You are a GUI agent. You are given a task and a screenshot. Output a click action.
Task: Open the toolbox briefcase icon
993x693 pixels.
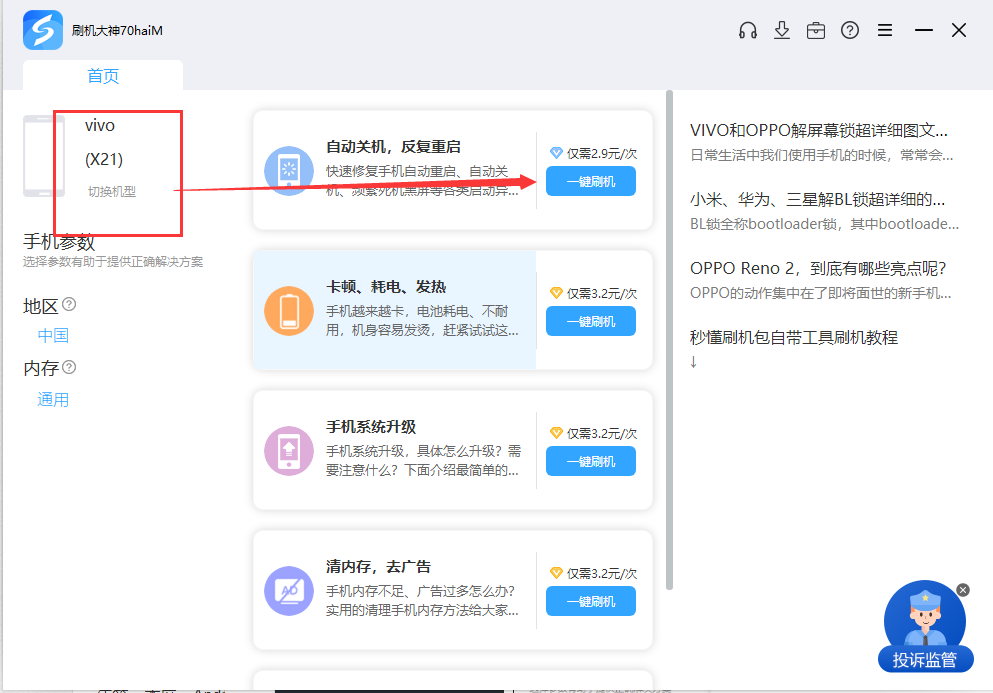pyautogui.click(x=816, y=30)
